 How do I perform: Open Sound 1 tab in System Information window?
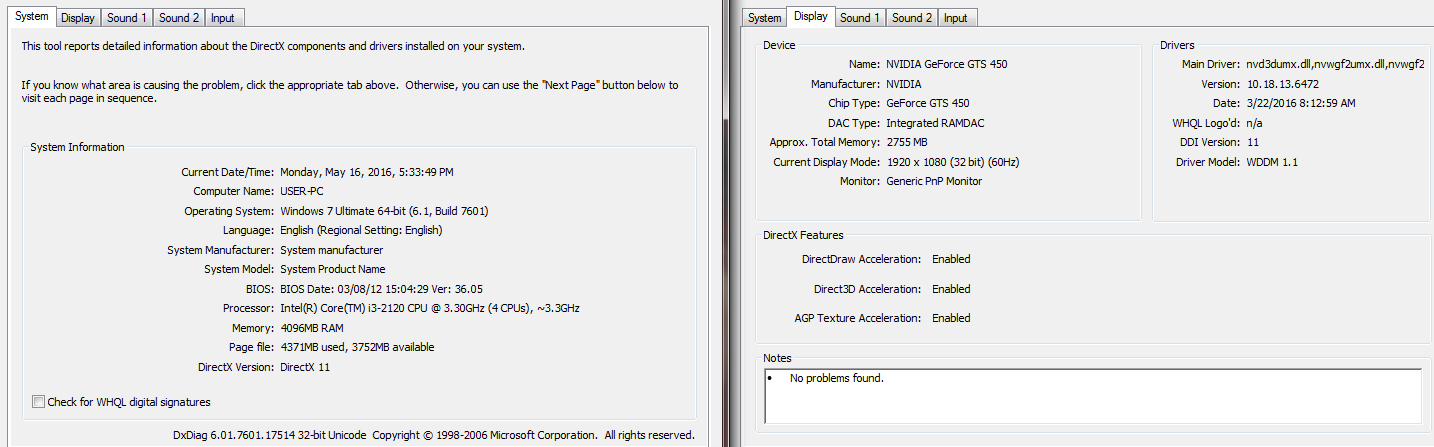127,18
